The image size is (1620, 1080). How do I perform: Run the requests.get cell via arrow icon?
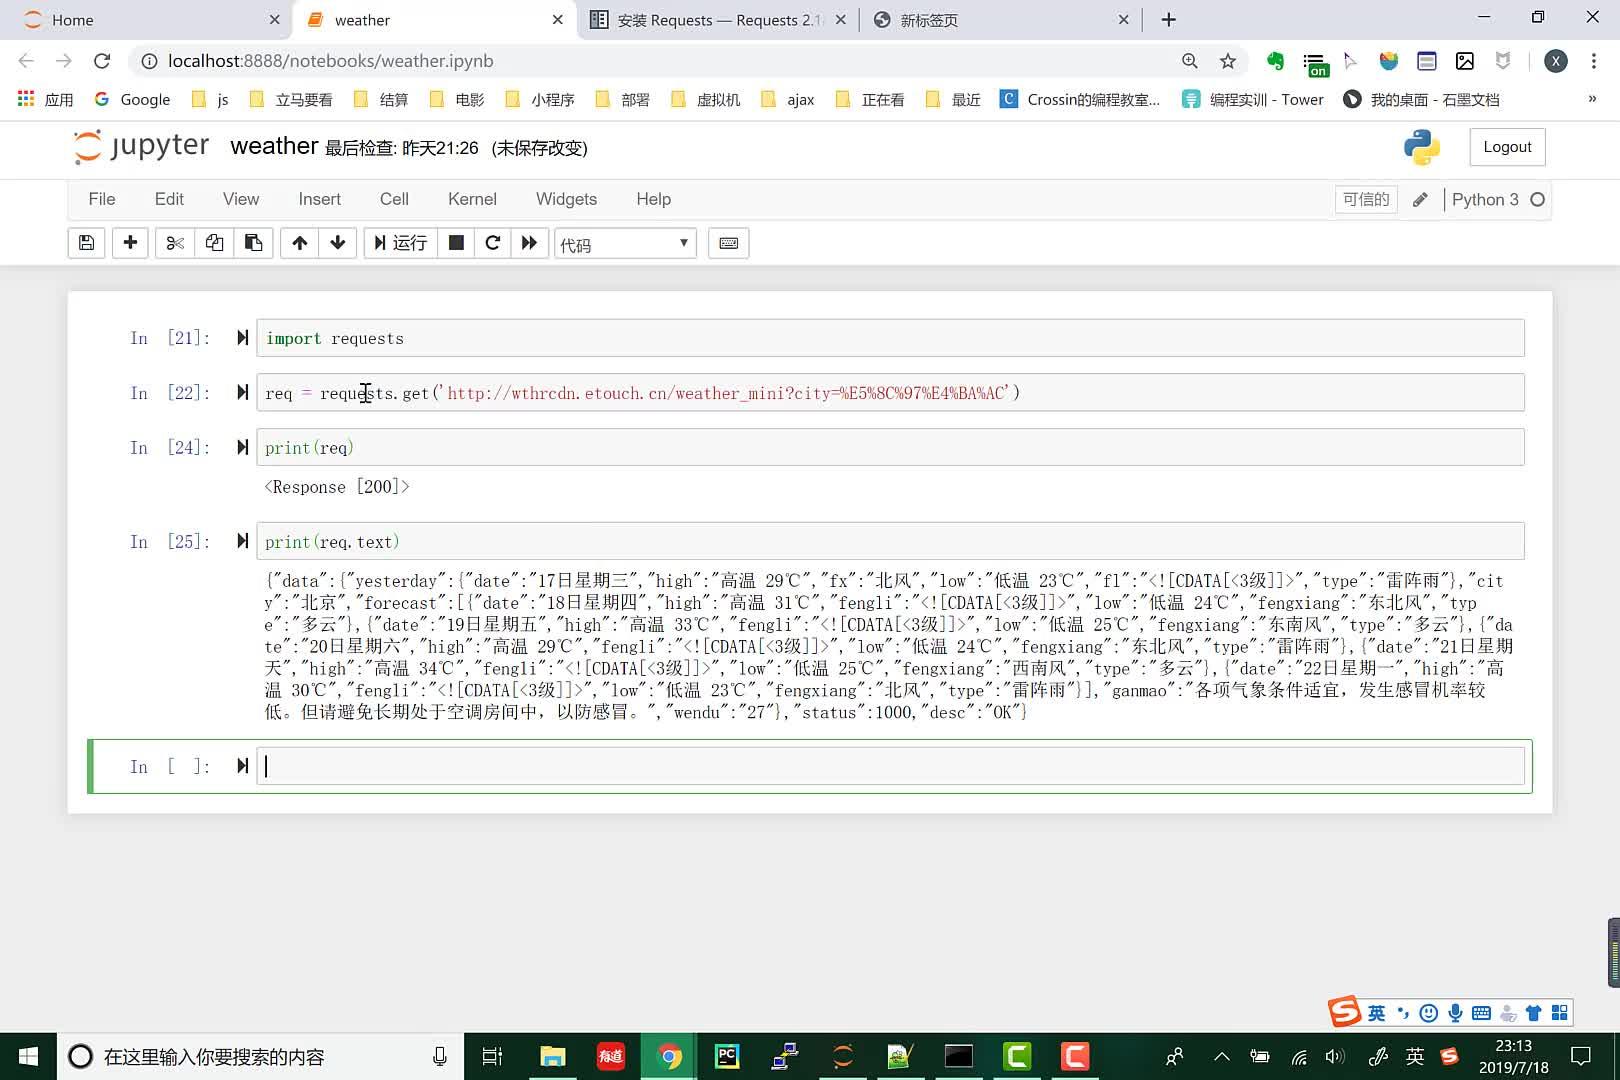click(242, 392)
